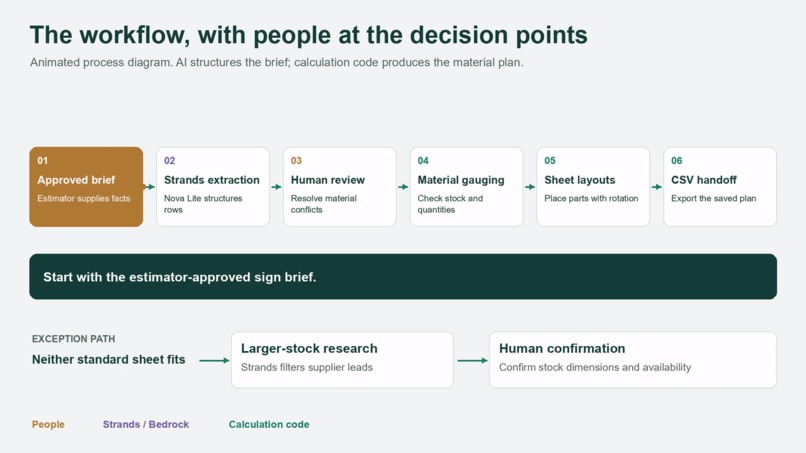Click arrow between Human review and Material gauging
806x453 pixels.
point(403,187)
